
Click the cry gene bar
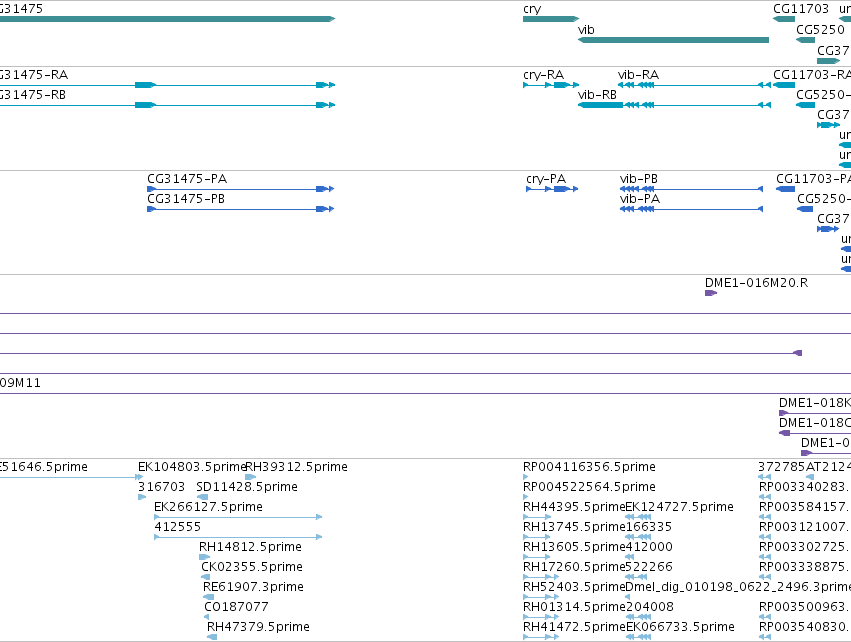point(550,19)
